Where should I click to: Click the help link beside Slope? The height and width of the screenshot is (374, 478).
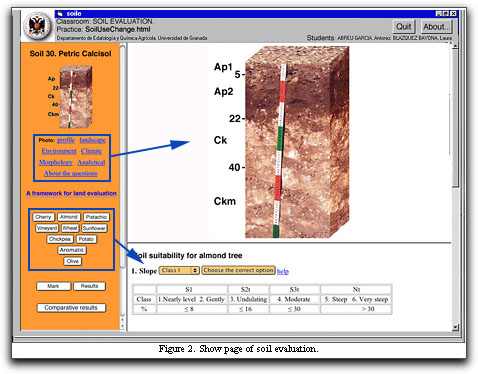click(x=283, y=271)
